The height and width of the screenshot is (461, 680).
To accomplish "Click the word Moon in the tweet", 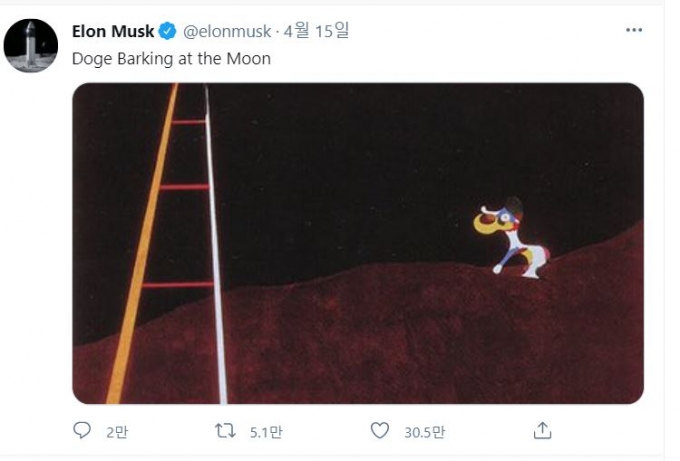I will pos(251,58).
